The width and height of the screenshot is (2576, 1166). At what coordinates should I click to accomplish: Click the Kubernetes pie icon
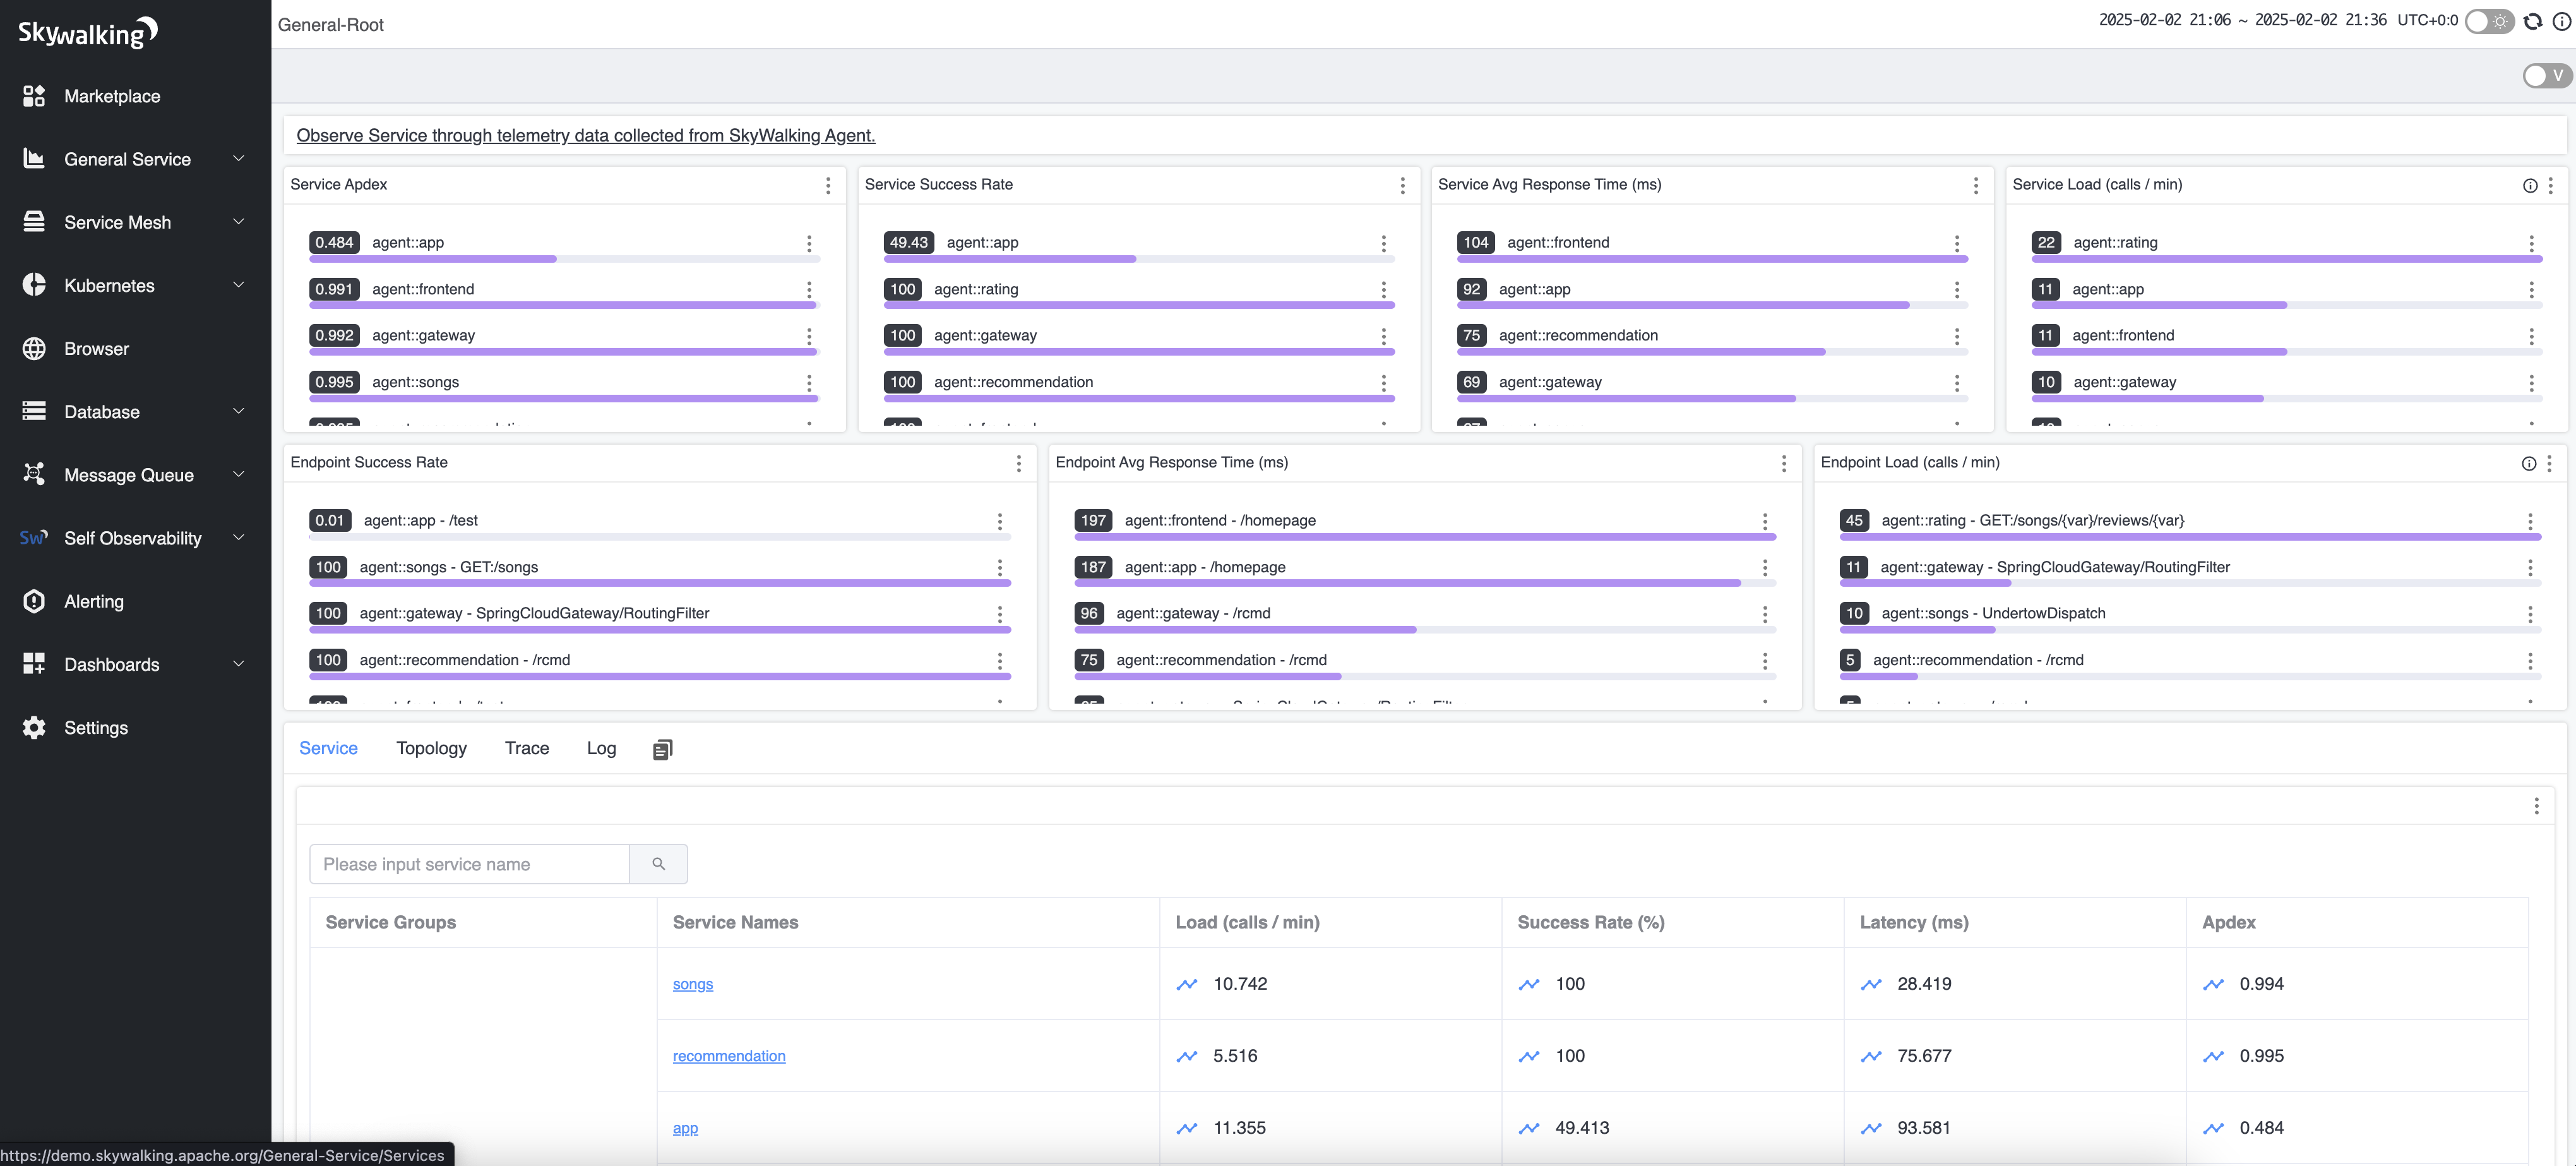[34, 285]
